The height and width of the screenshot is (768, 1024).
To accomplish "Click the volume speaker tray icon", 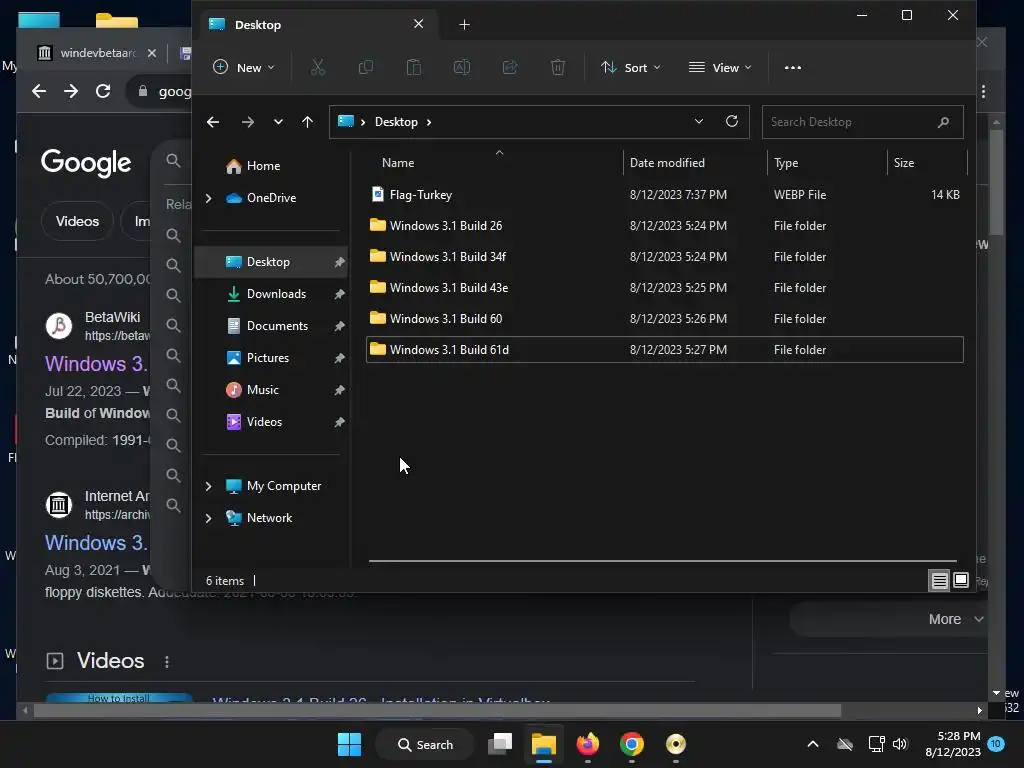I will click(900, 744).
